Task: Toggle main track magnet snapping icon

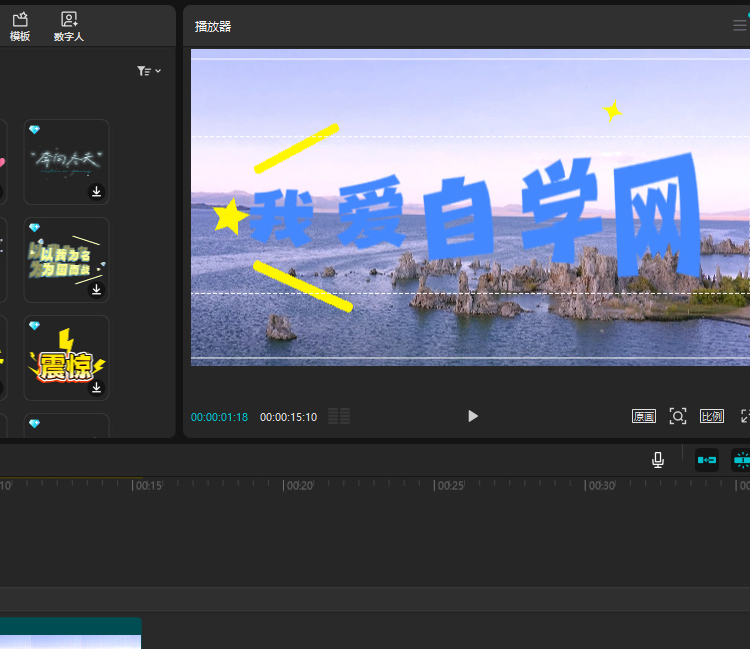Action: point(707,460)
